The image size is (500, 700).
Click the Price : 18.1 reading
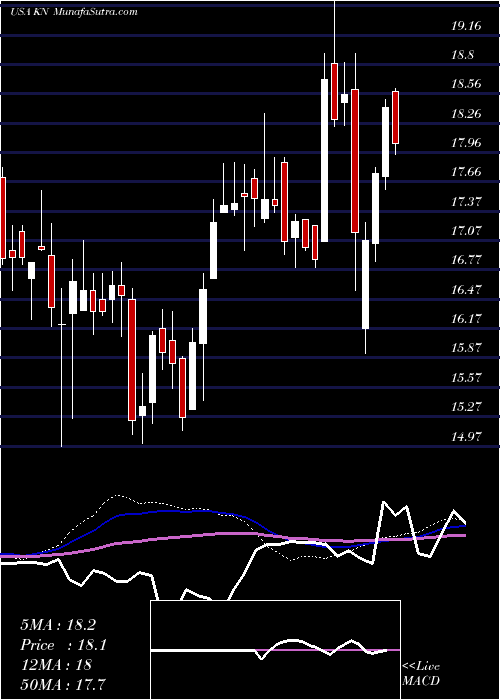(x=63, y=645)
